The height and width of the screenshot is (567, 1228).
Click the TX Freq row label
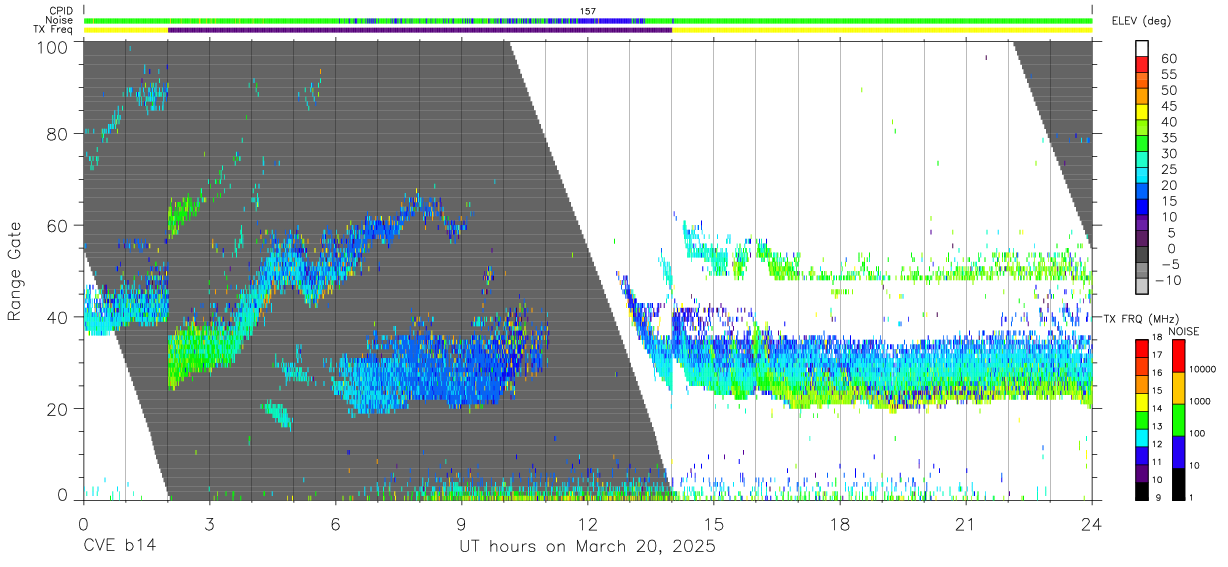point(53,30)
